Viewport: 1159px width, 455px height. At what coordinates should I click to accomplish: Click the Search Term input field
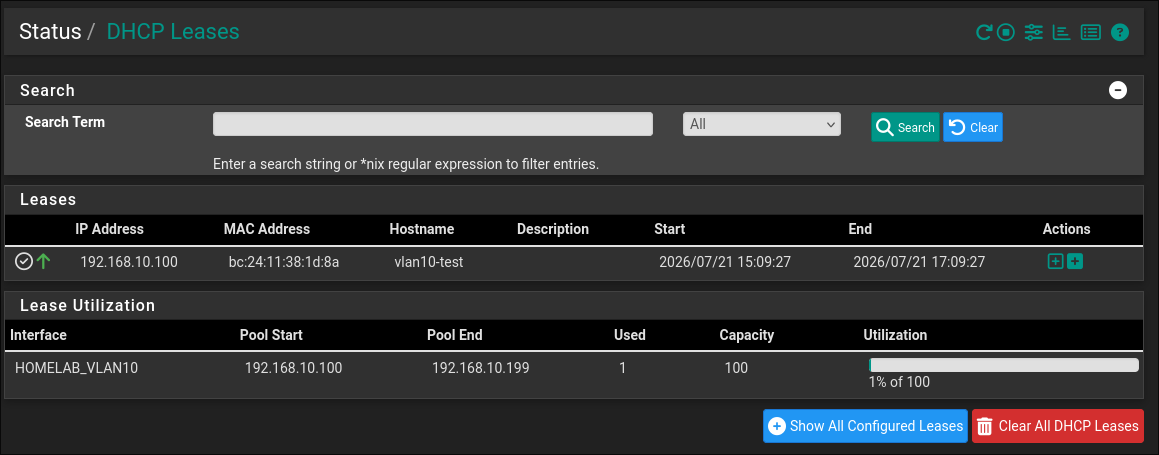pyautogui.click(x=432, y=124)
